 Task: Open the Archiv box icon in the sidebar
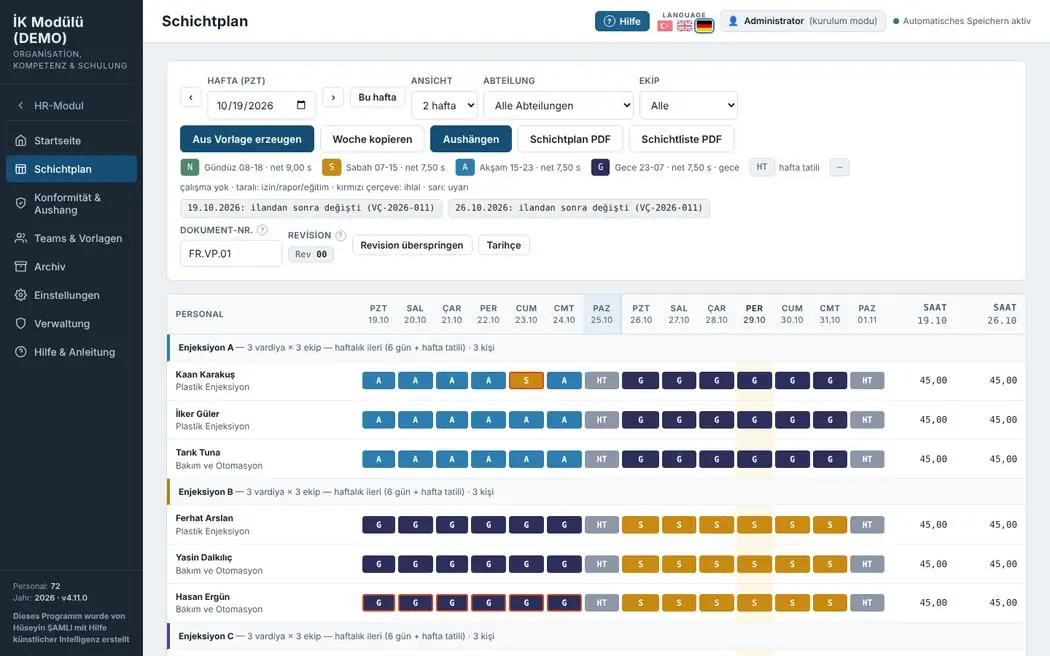21,266
